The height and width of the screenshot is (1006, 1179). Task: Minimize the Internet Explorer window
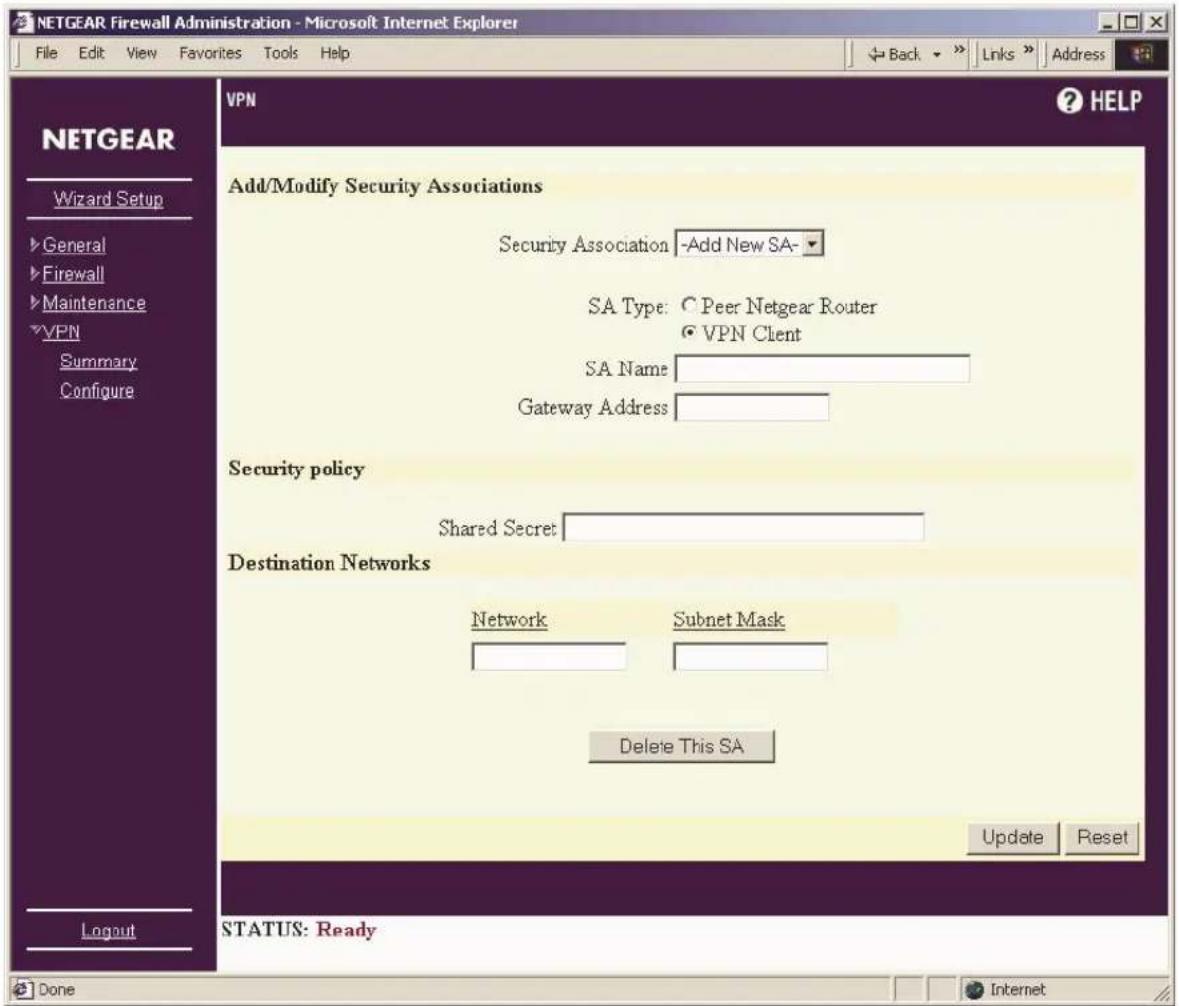[x=1108, y=23]
